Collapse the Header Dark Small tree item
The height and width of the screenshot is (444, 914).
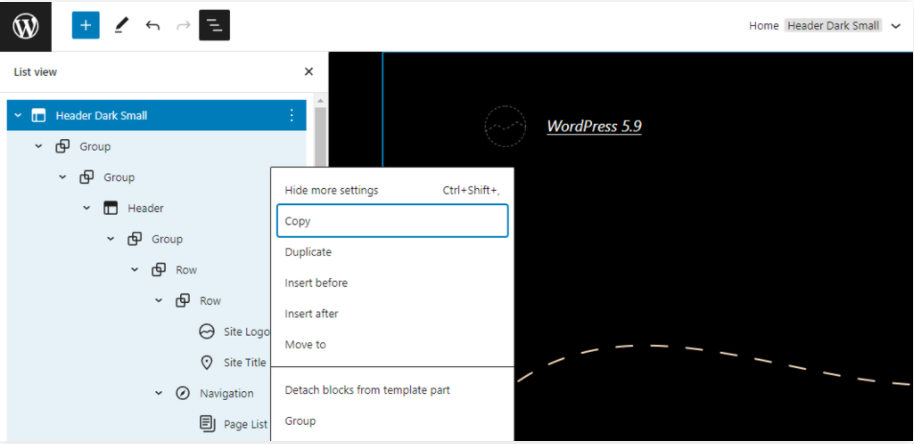pos(18,115)
